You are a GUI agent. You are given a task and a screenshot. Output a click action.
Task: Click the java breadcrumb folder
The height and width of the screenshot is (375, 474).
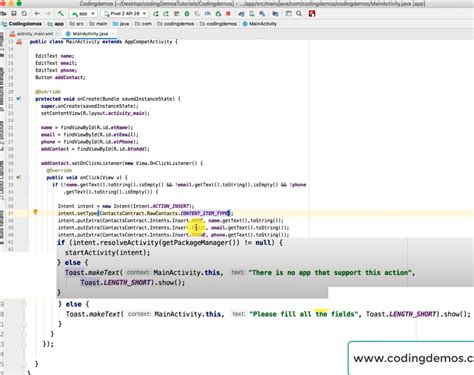coord(121,24)
